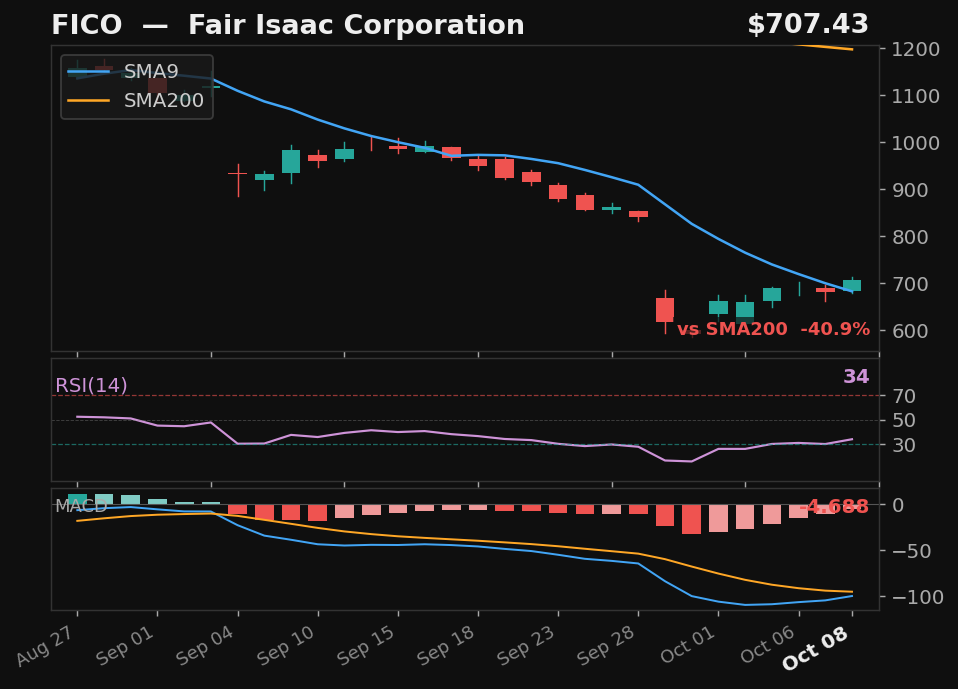
Task: Click the 600 price axis label
Action: coord(910,331)
